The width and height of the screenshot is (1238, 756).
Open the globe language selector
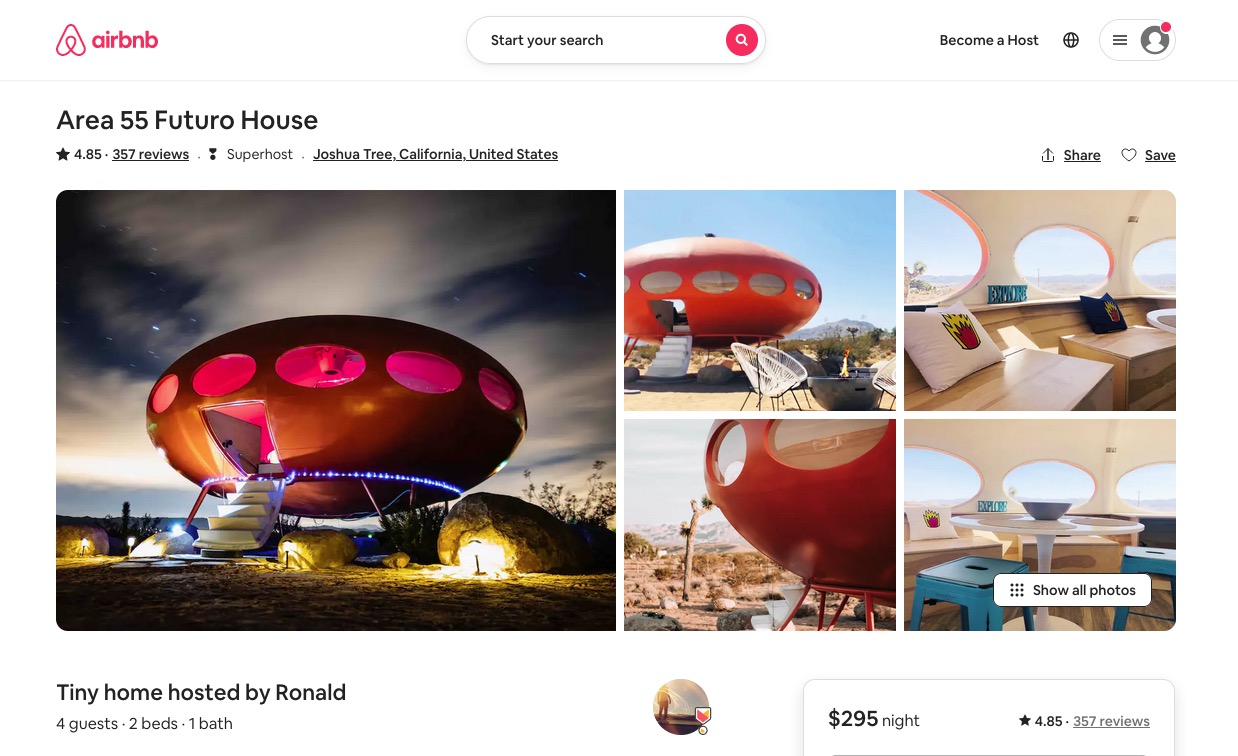1071,40
